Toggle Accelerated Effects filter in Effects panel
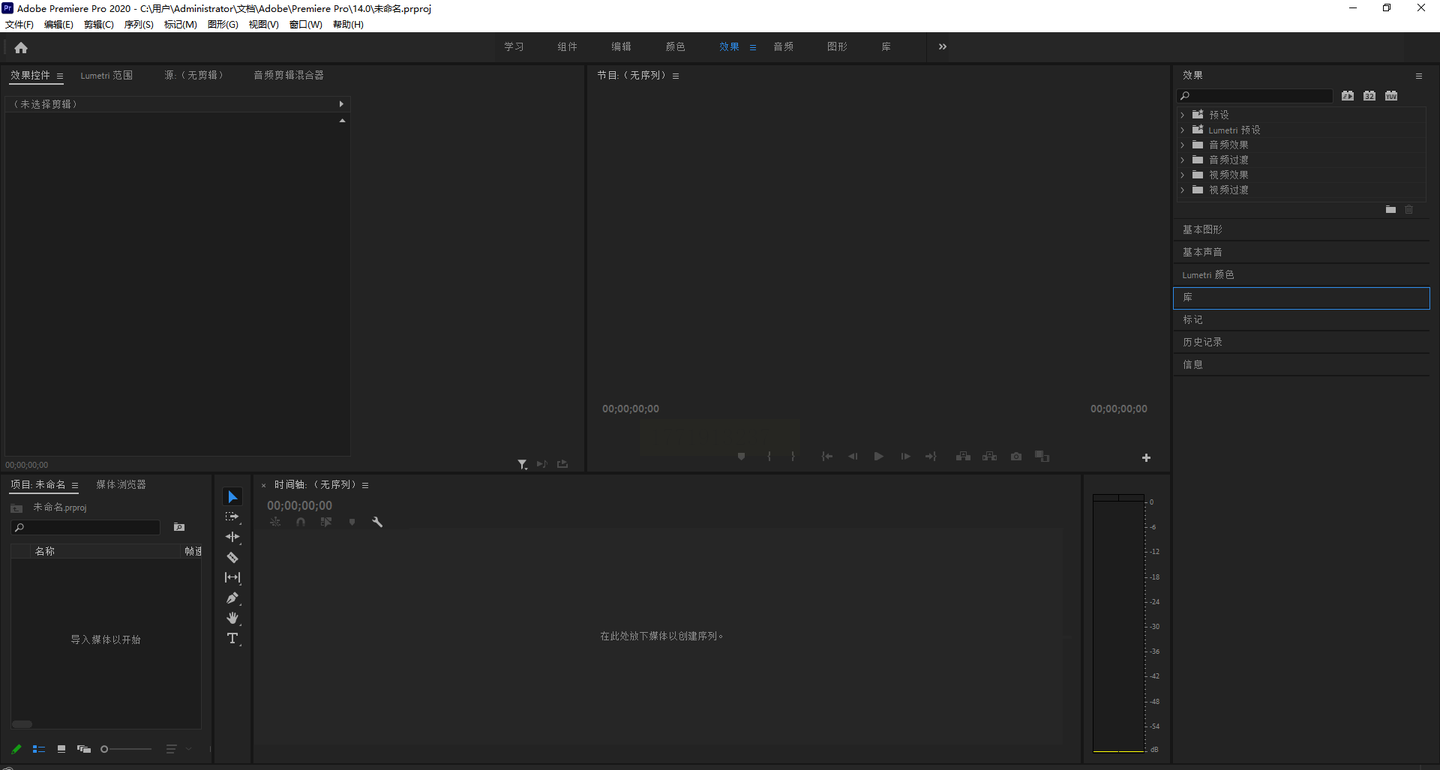The image size is (1440, 770). pyautogui.click(x=1348, y=96)
